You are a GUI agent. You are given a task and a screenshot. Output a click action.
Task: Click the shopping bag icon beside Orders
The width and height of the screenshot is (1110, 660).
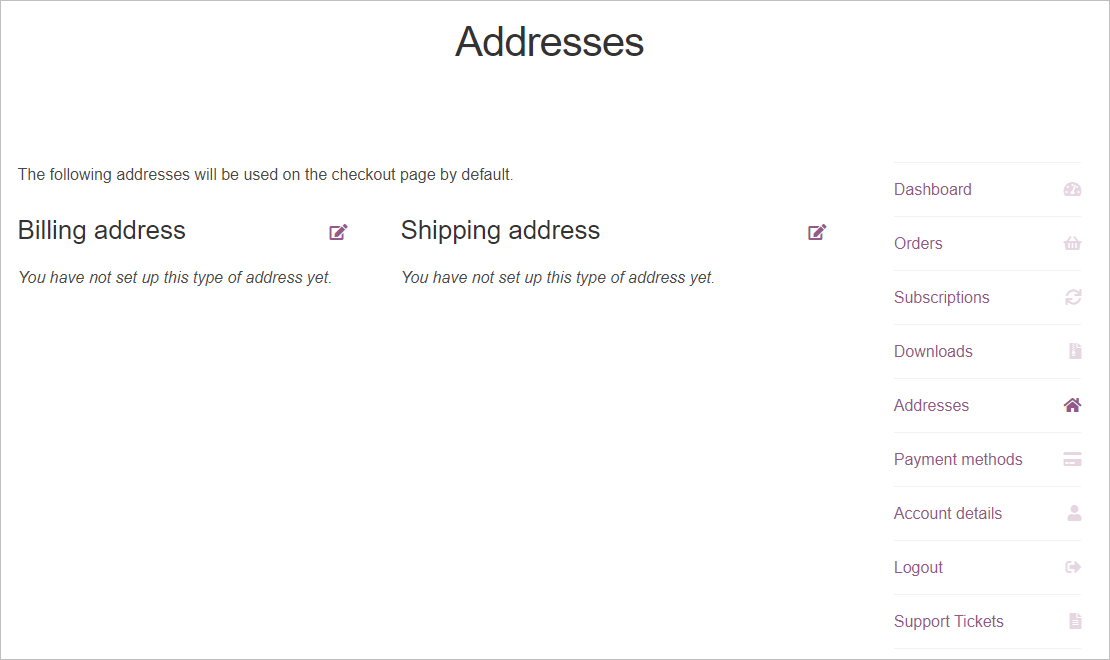pos(1072,243)
